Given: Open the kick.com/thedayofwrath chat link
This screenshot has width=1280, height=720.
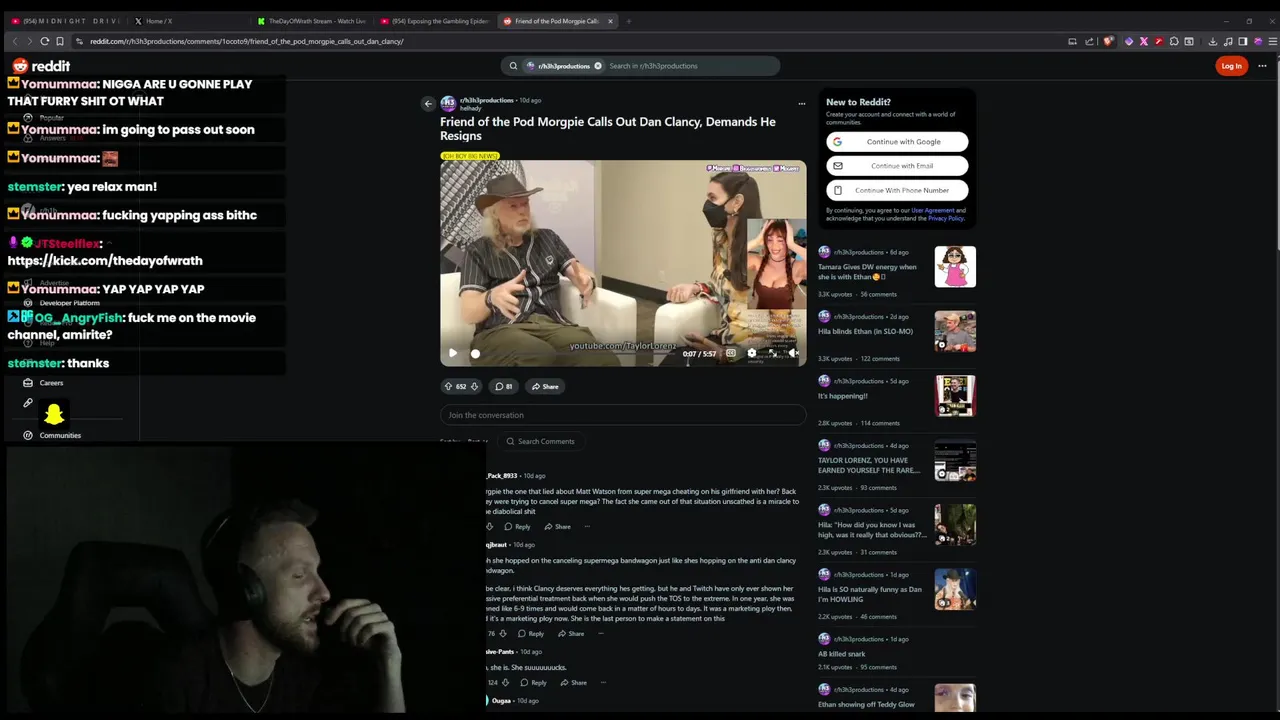Looking at the screenshot, I should pos(105,260).
